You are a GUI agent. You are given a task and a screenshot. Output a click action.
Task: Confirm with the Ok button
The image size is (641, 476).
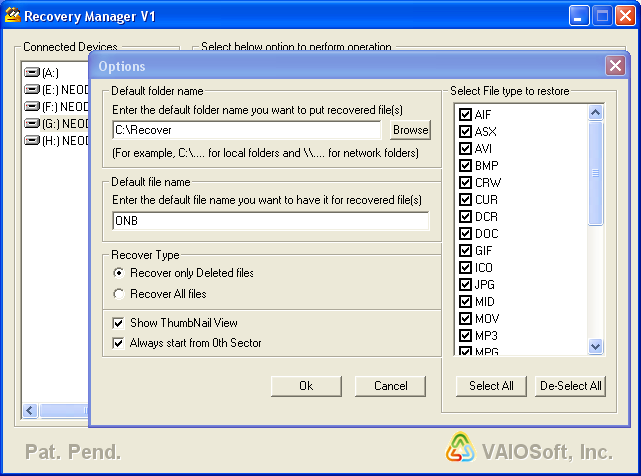pyautogui.click(x=306, y=386)
